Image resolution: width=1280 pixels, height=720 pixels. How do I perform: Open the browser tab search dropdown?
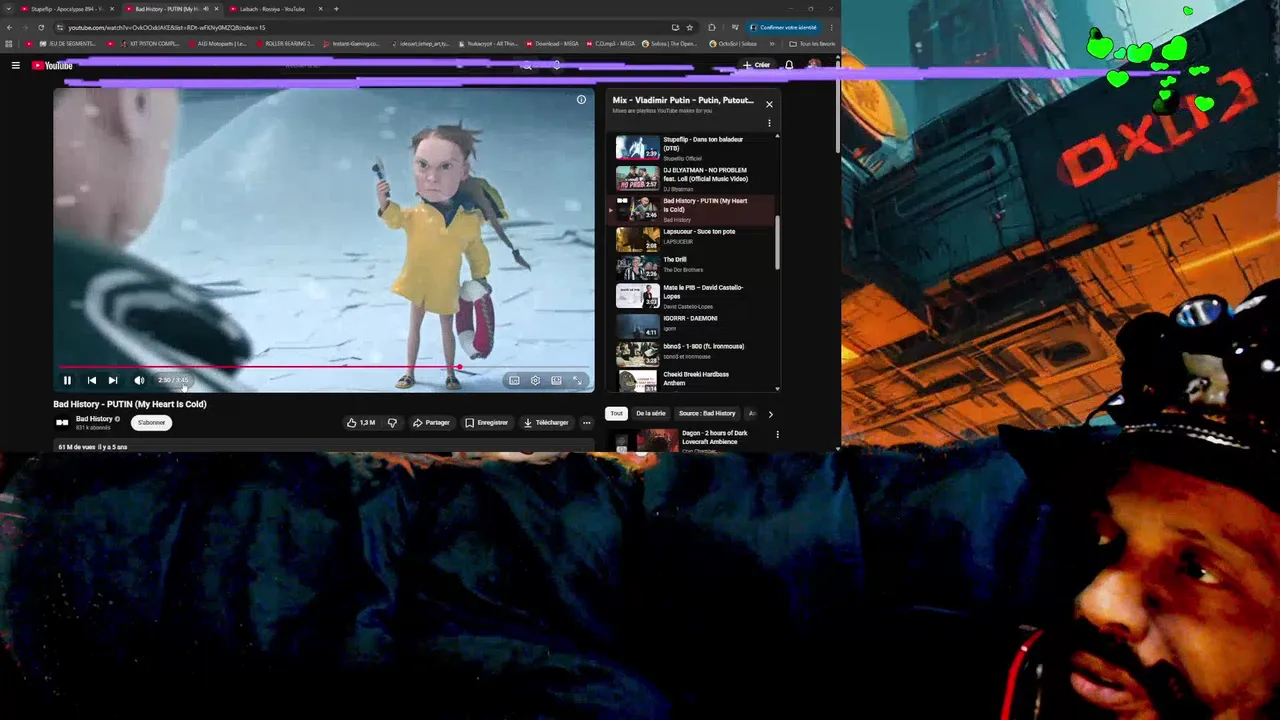(8, 9)
